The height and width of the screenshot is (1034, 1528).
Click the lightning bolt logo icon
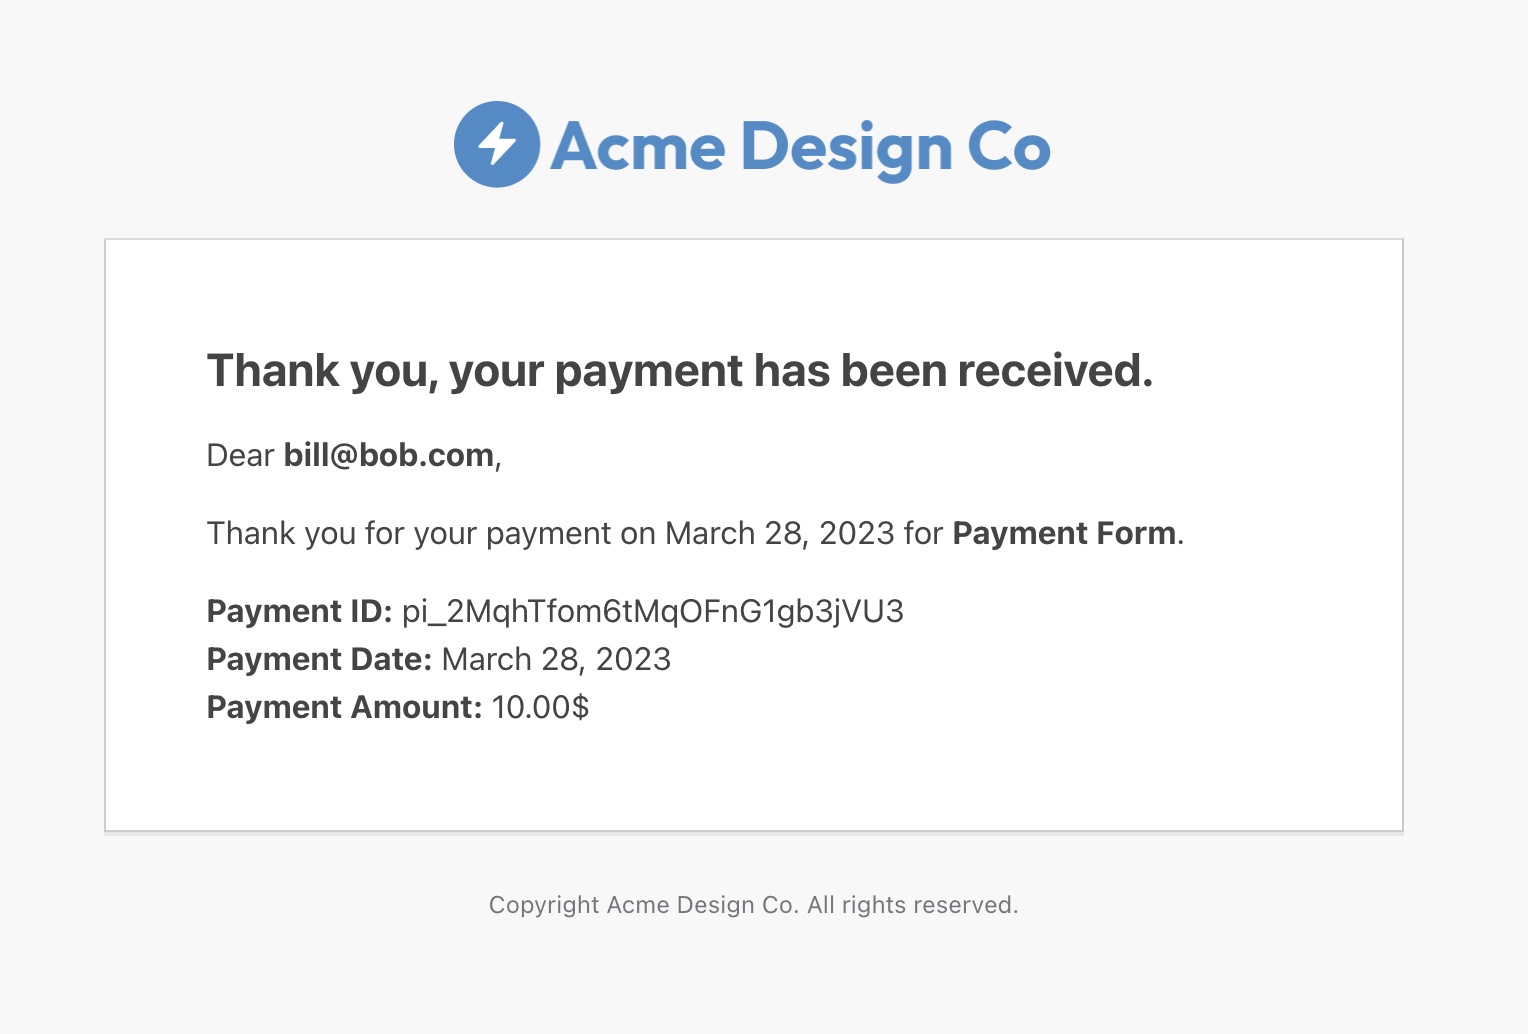pos(497,144)
